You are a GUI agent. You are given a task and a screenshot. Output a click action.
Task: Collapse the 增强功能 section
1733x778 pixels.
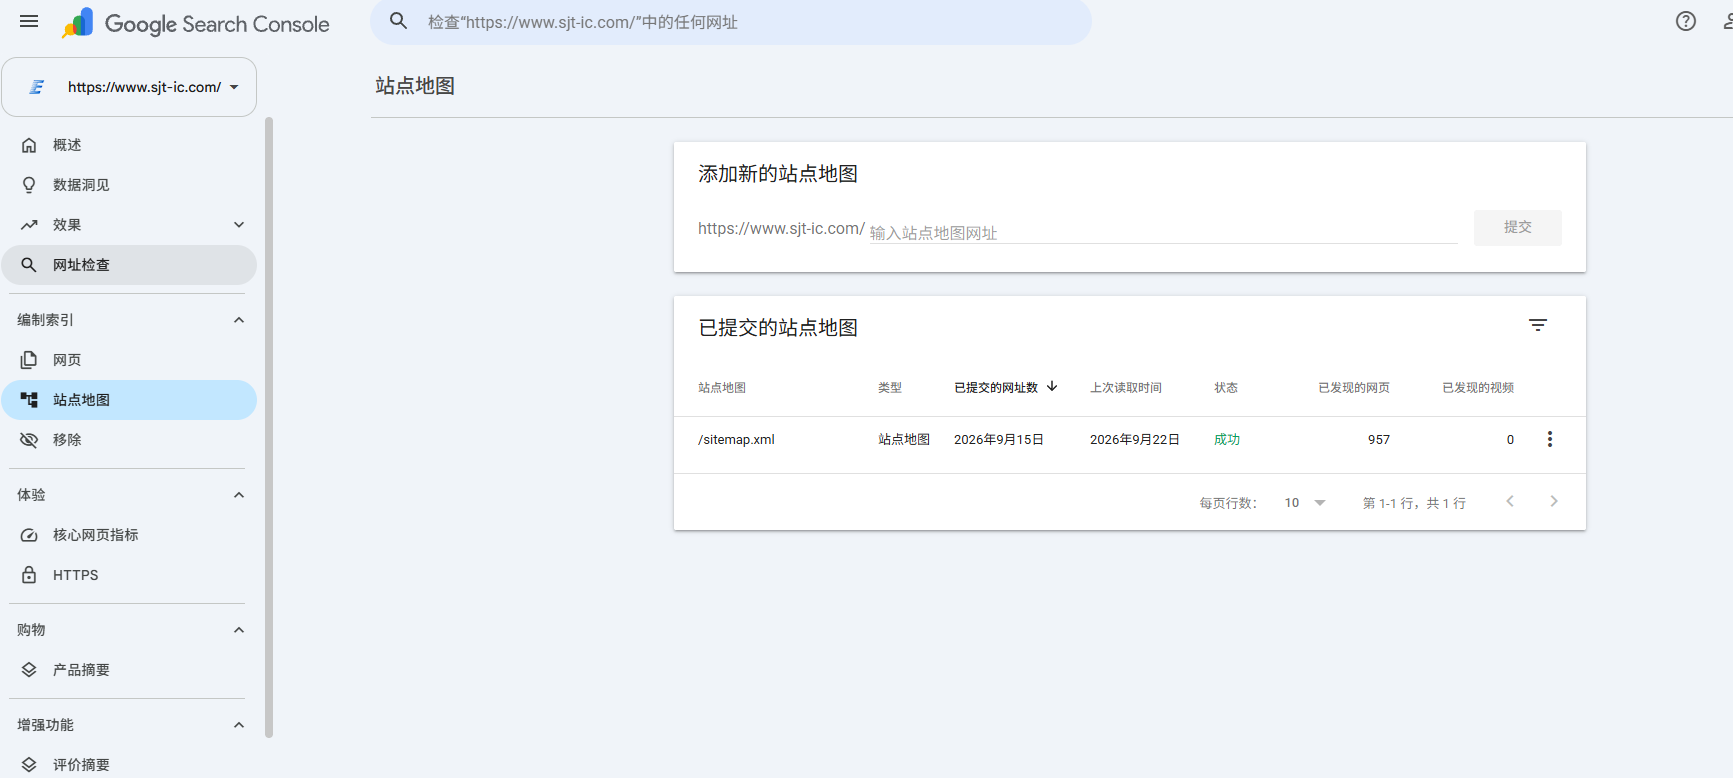239,725
